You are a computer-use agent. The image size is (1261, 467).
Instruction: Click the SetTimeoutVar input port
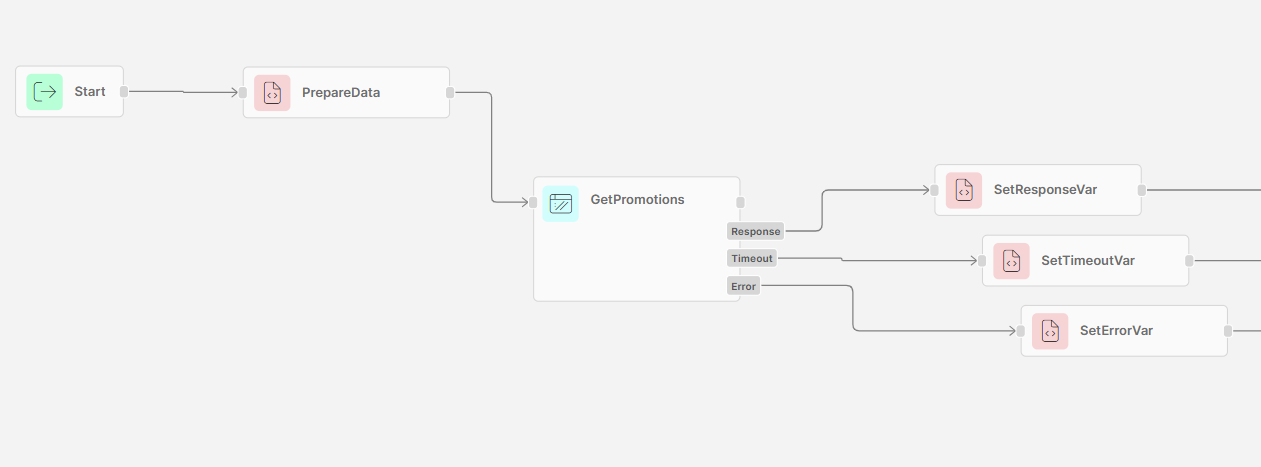point(982,261)
